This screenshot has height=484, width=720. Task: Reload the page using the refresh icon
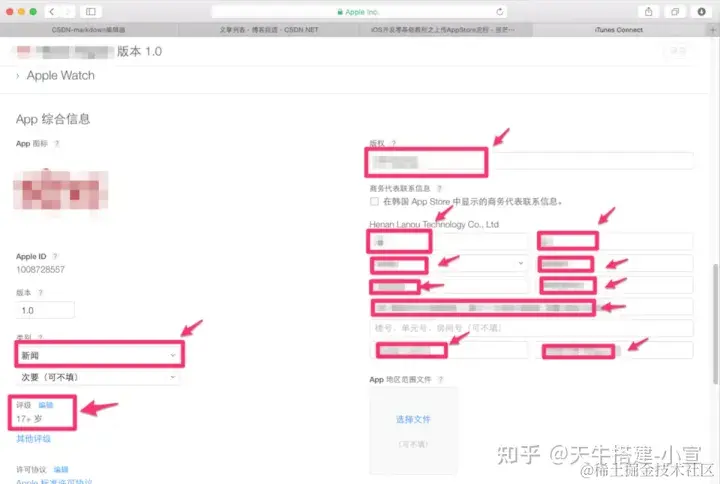pos(500,11)
